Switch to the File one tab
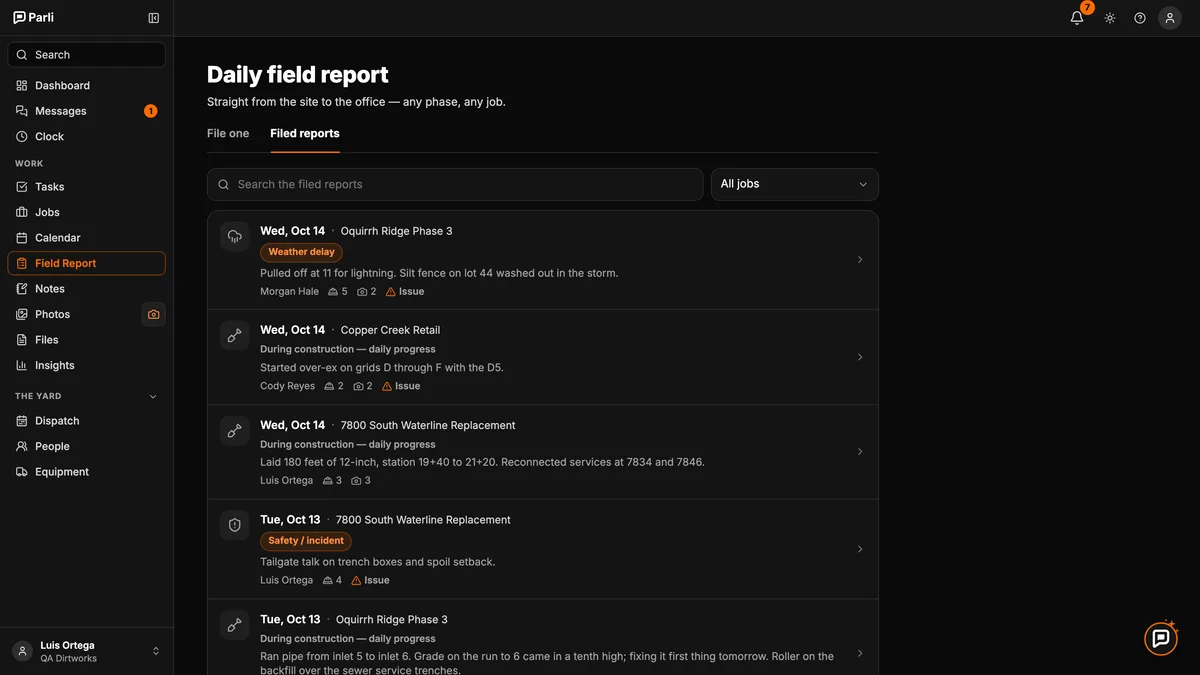This screenshot has width=1200, height=675. (228, 133)
